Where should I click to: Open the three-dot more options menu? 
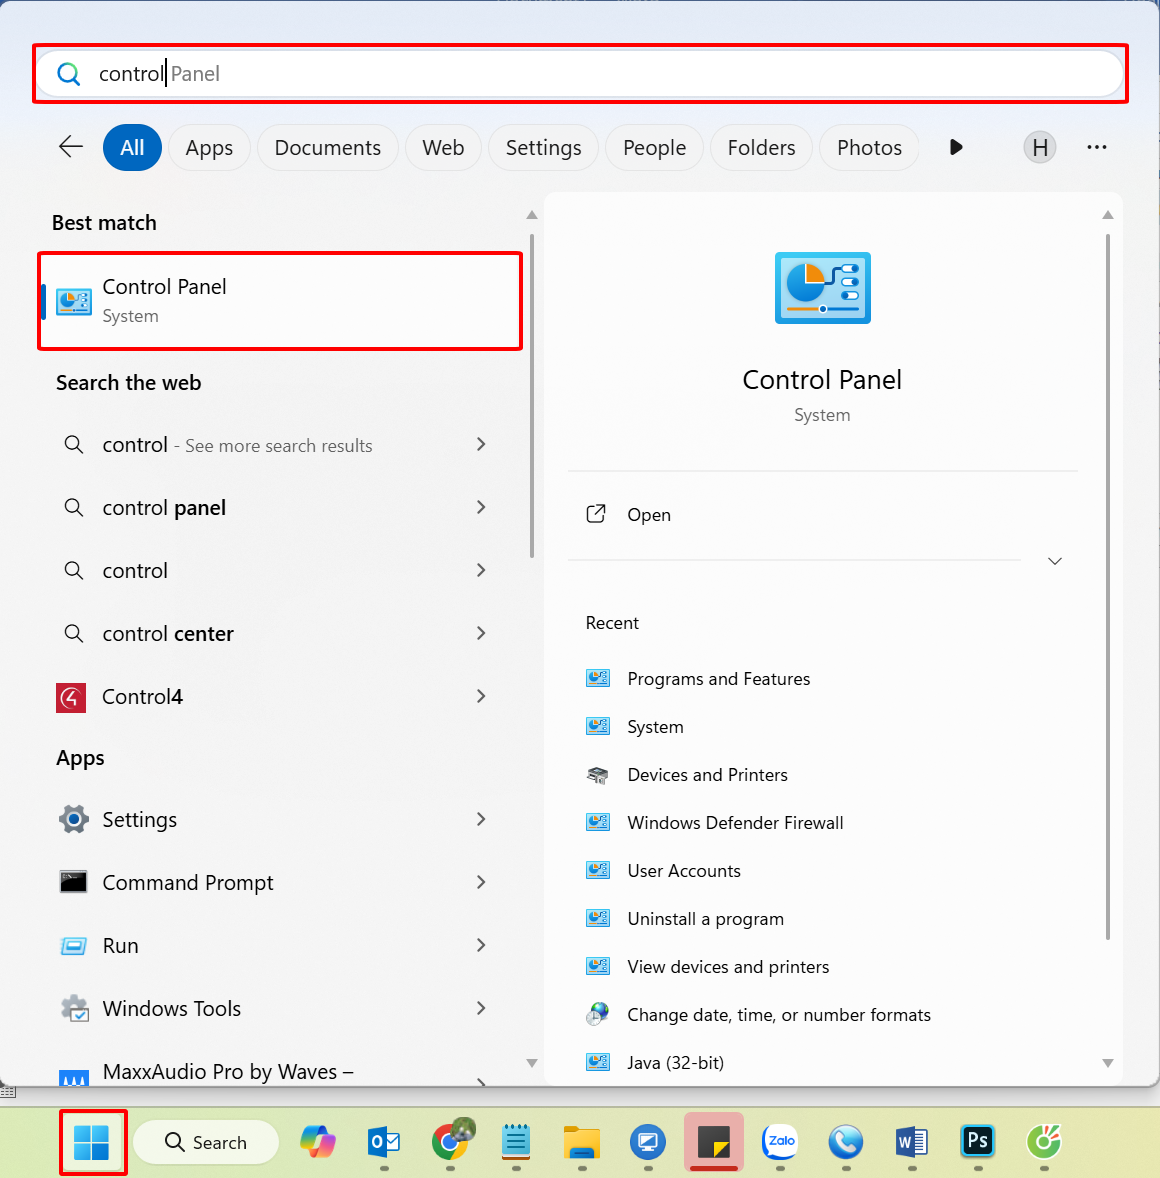pyautogui.click(x=1097, y=147)
